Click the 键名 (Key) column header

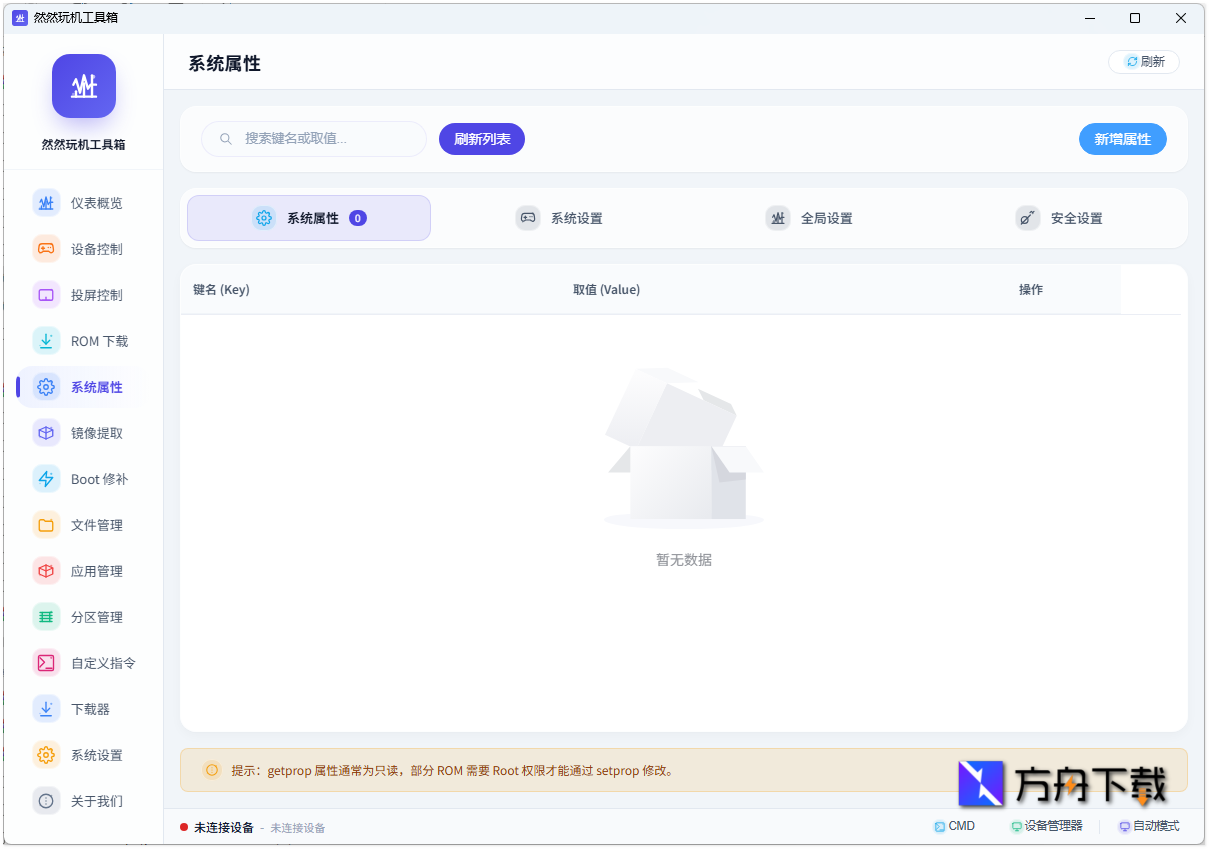pos(221,290)
